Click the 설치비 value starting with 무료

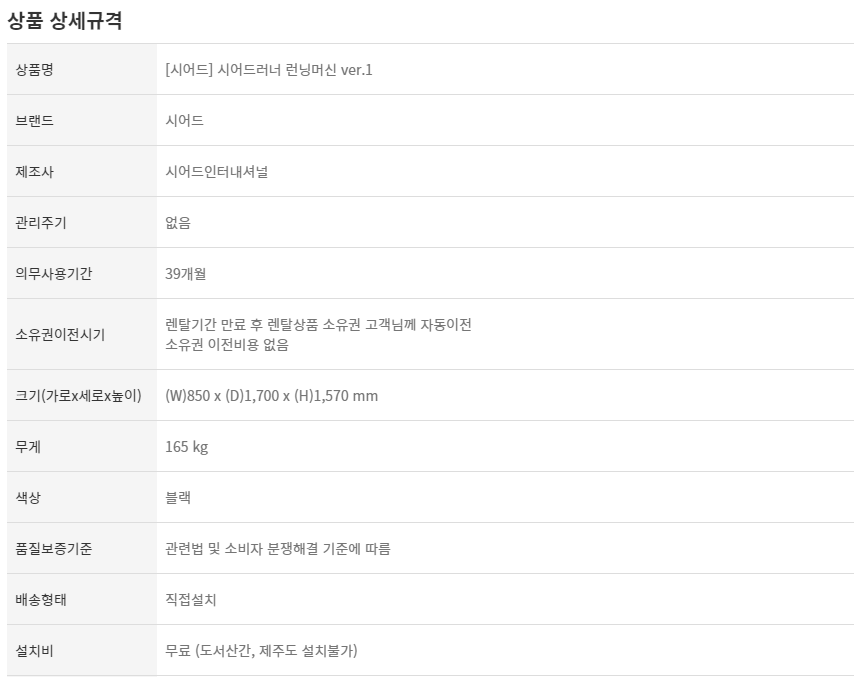tap(262, 651)
